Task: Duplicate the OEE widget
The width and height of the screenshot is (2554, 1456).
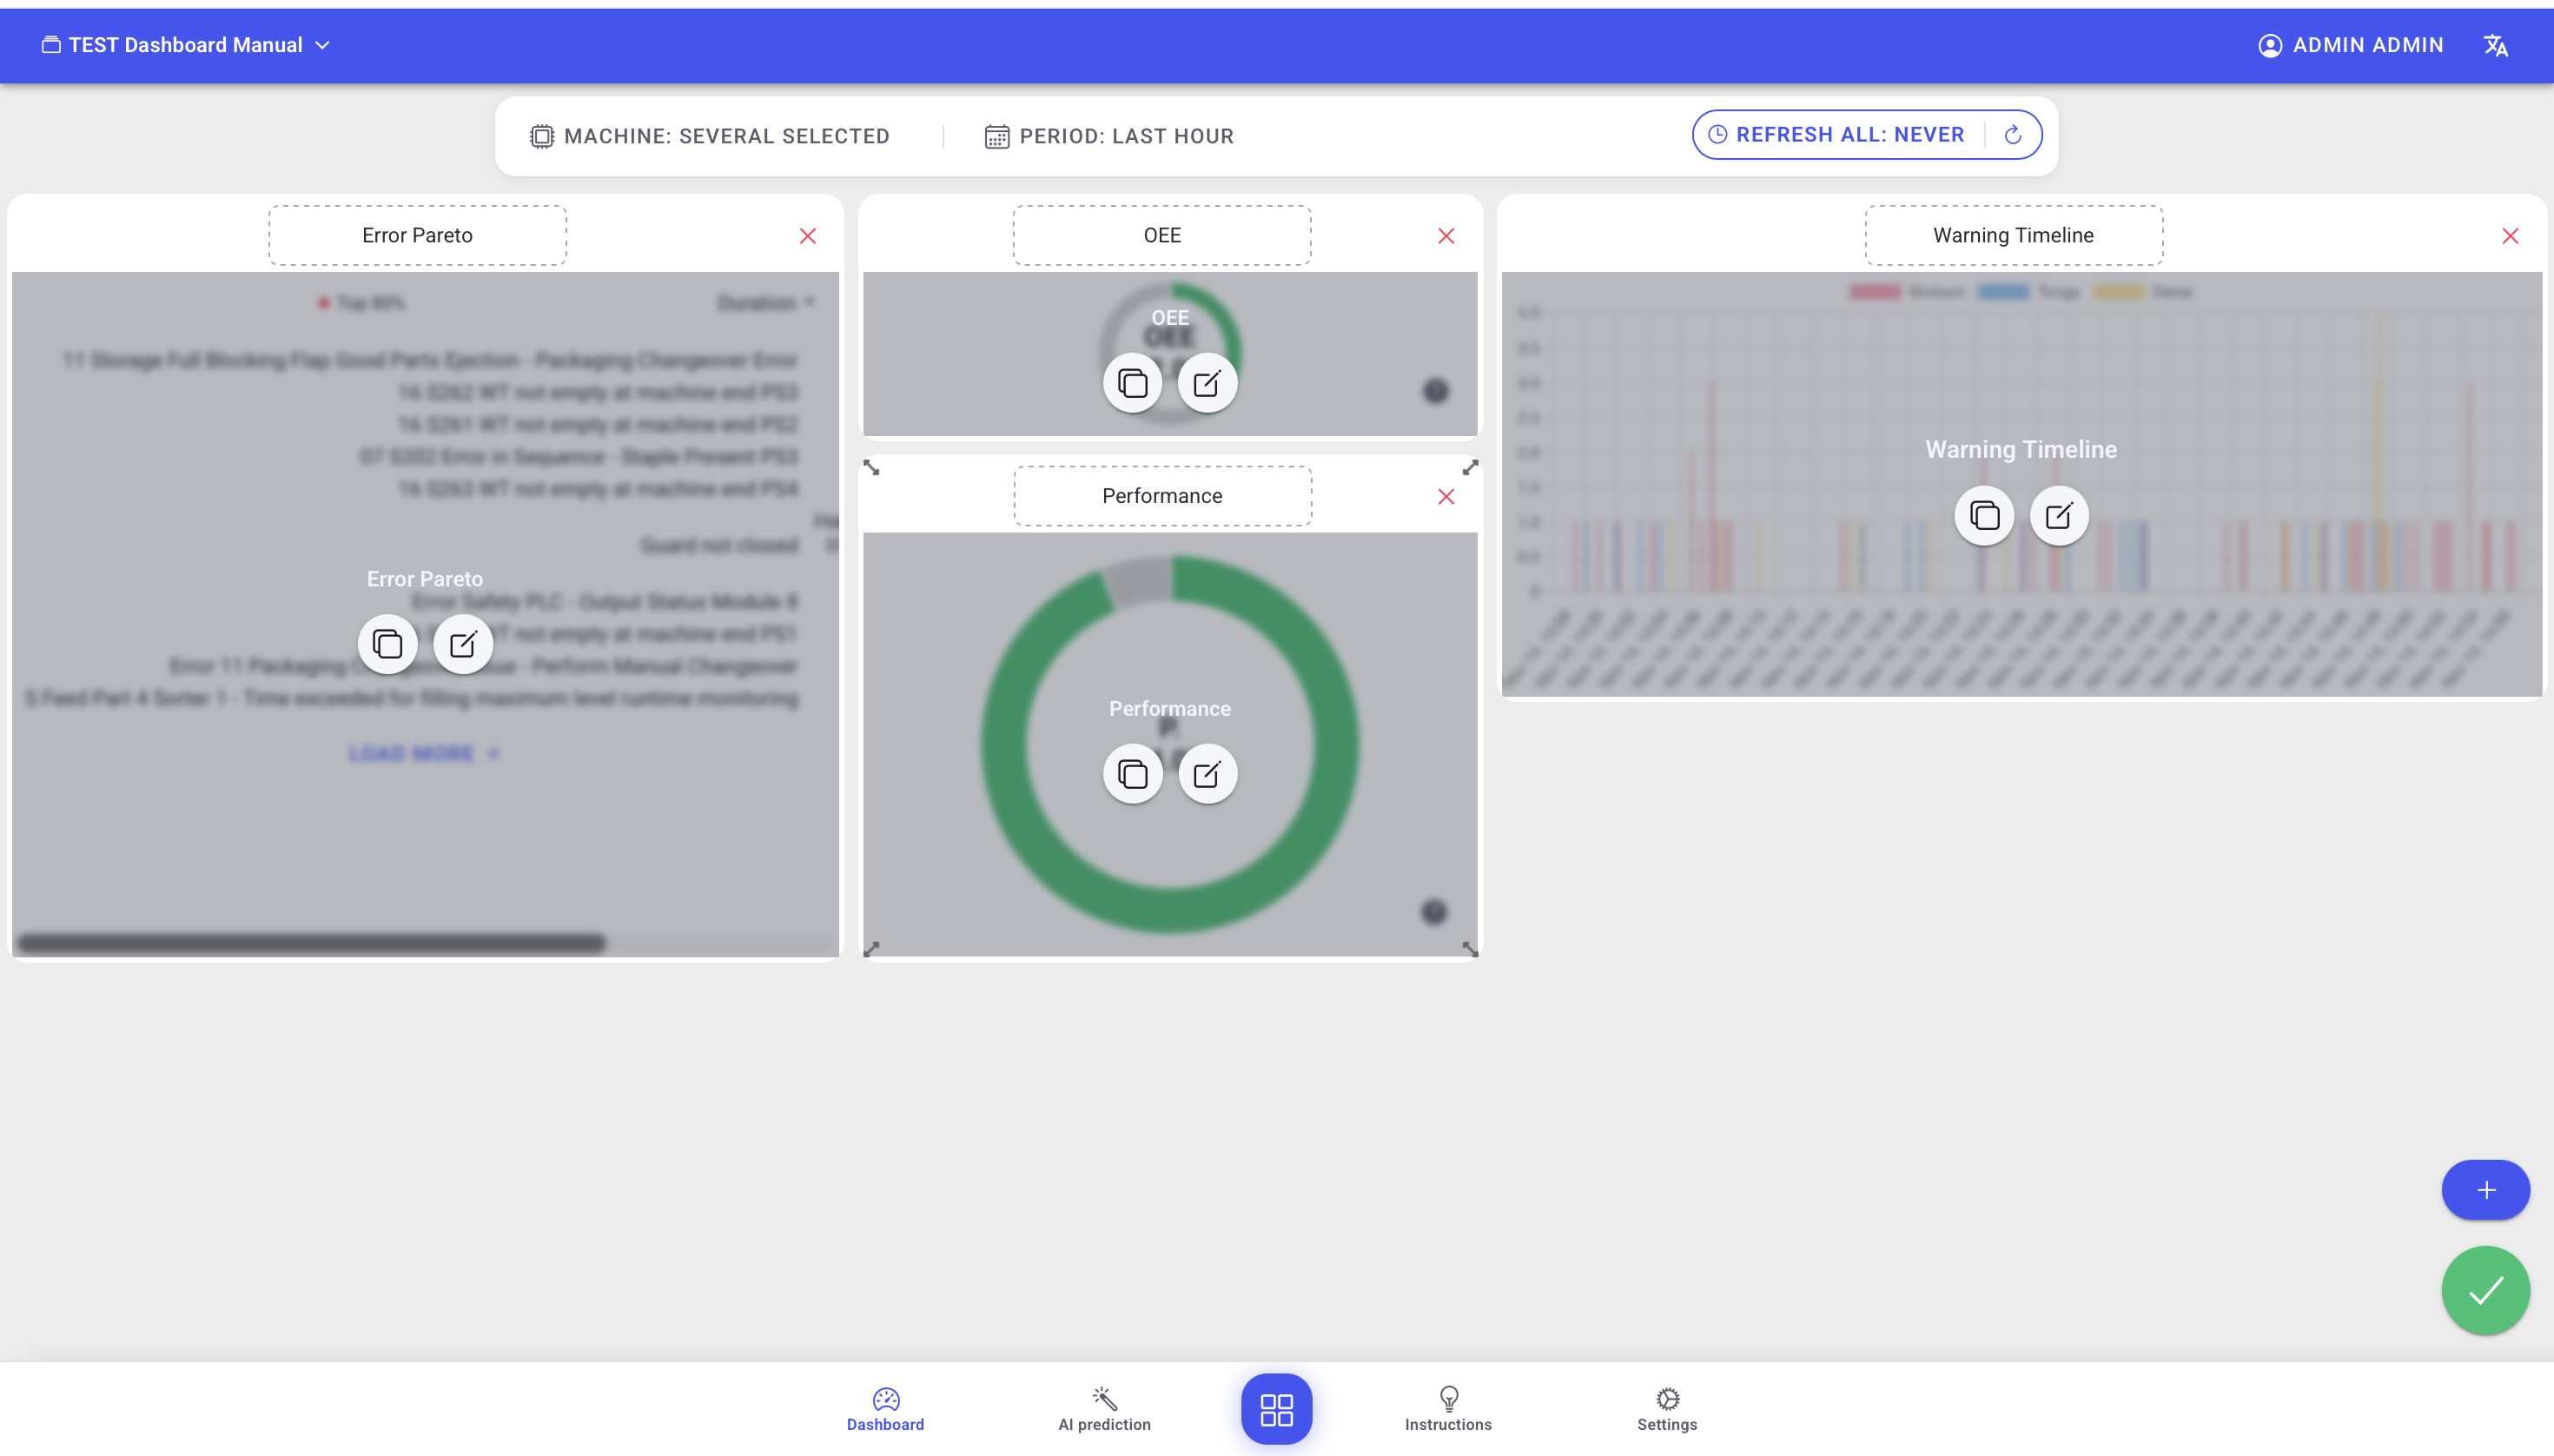Action: click(x=1133, y=383)
